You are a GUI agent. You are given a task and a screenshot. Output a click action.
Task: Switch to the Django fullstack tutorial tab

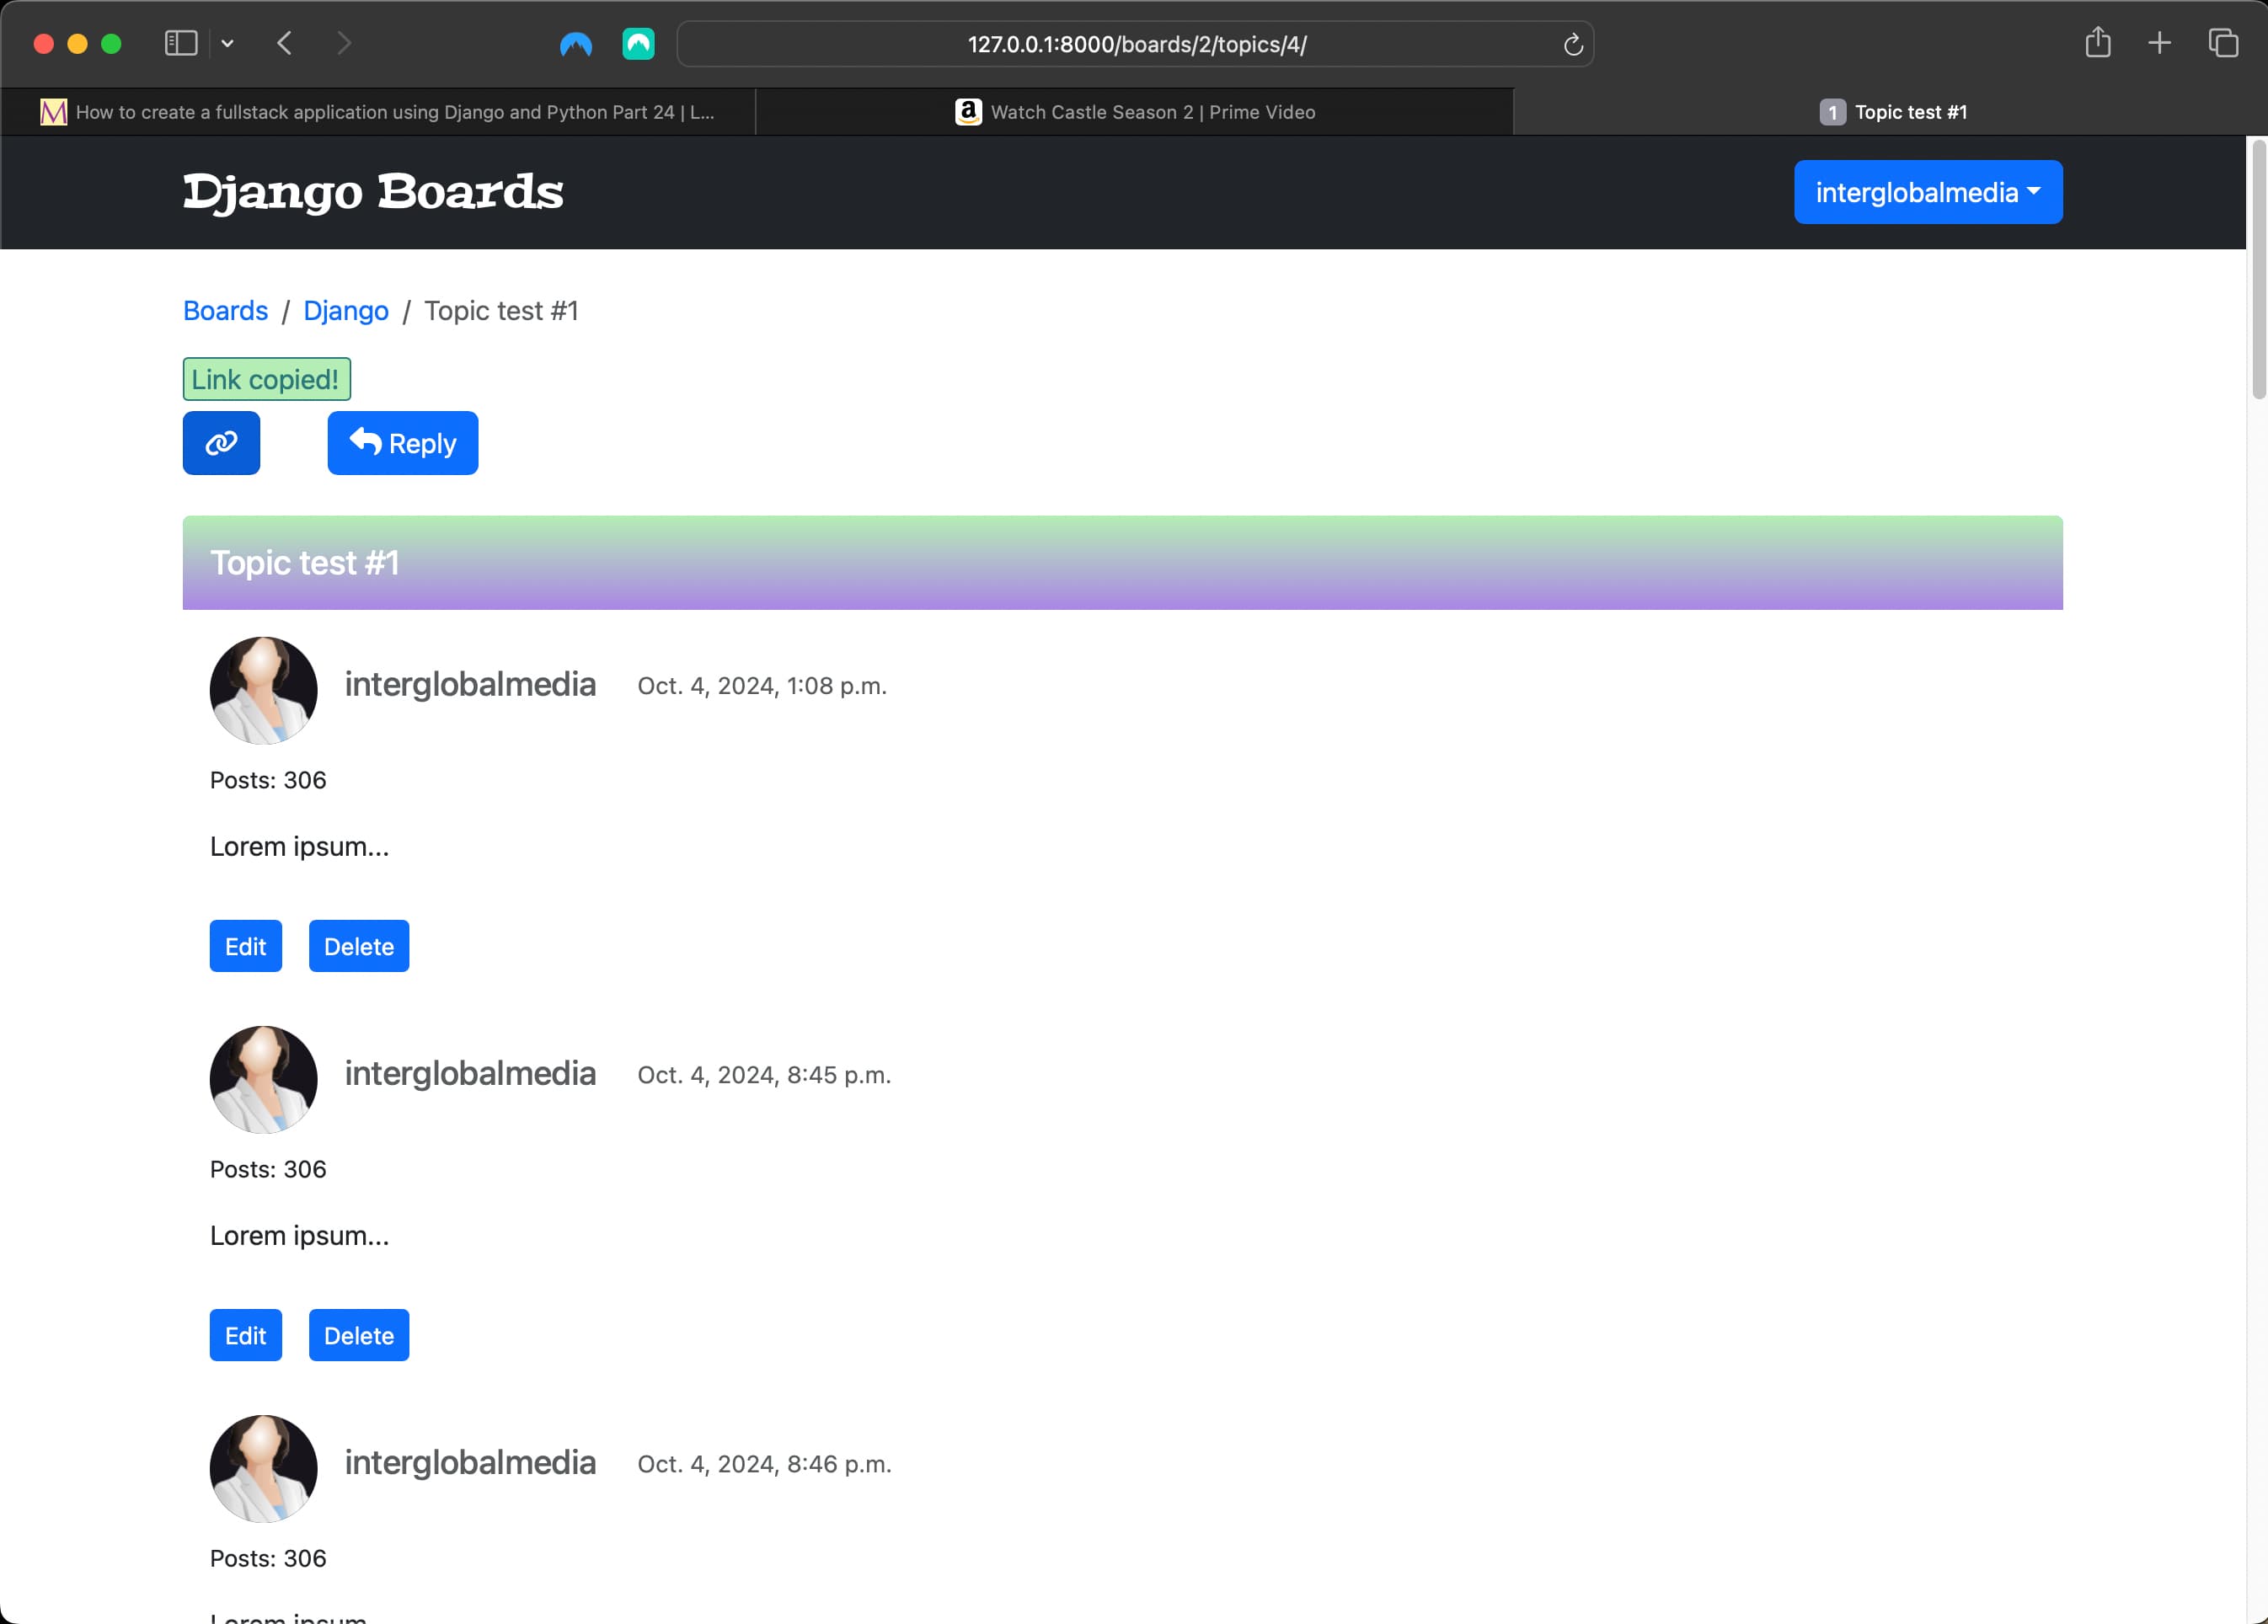[378, 112]
